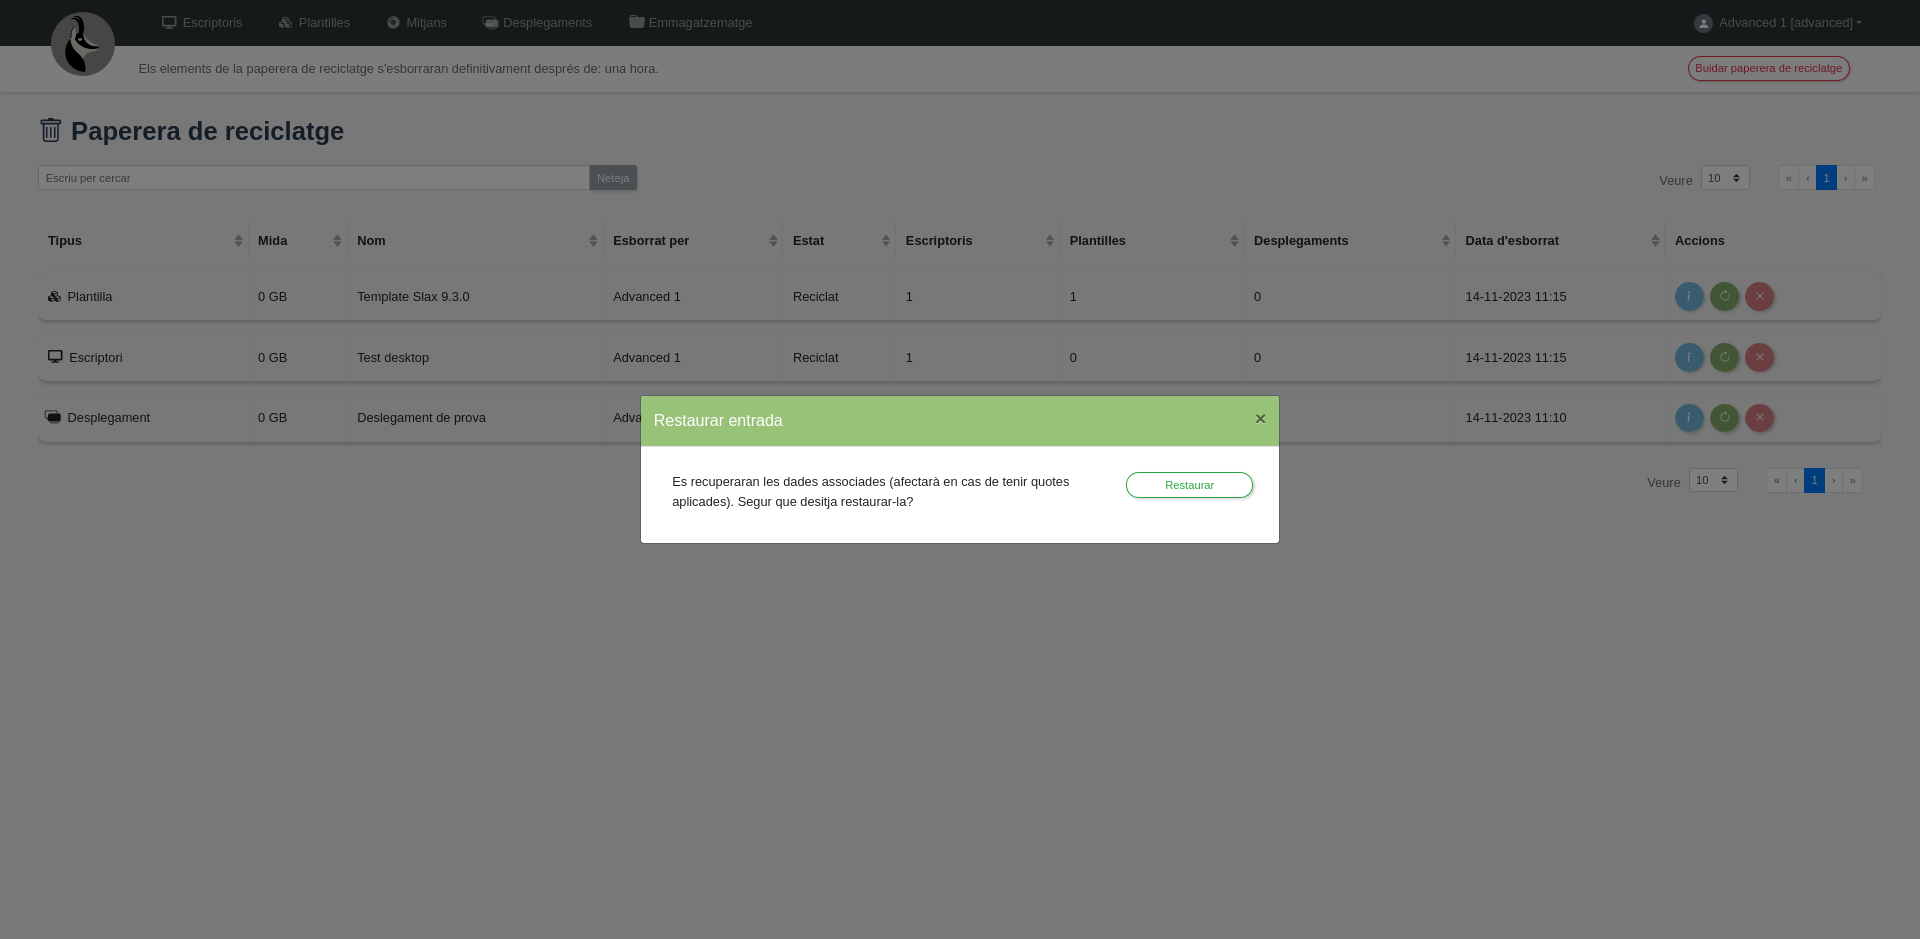The height and width of the screenshot is (939, 1920).
Task: Expand the Advanced 1 user menu
Action: click(1778, 23)
